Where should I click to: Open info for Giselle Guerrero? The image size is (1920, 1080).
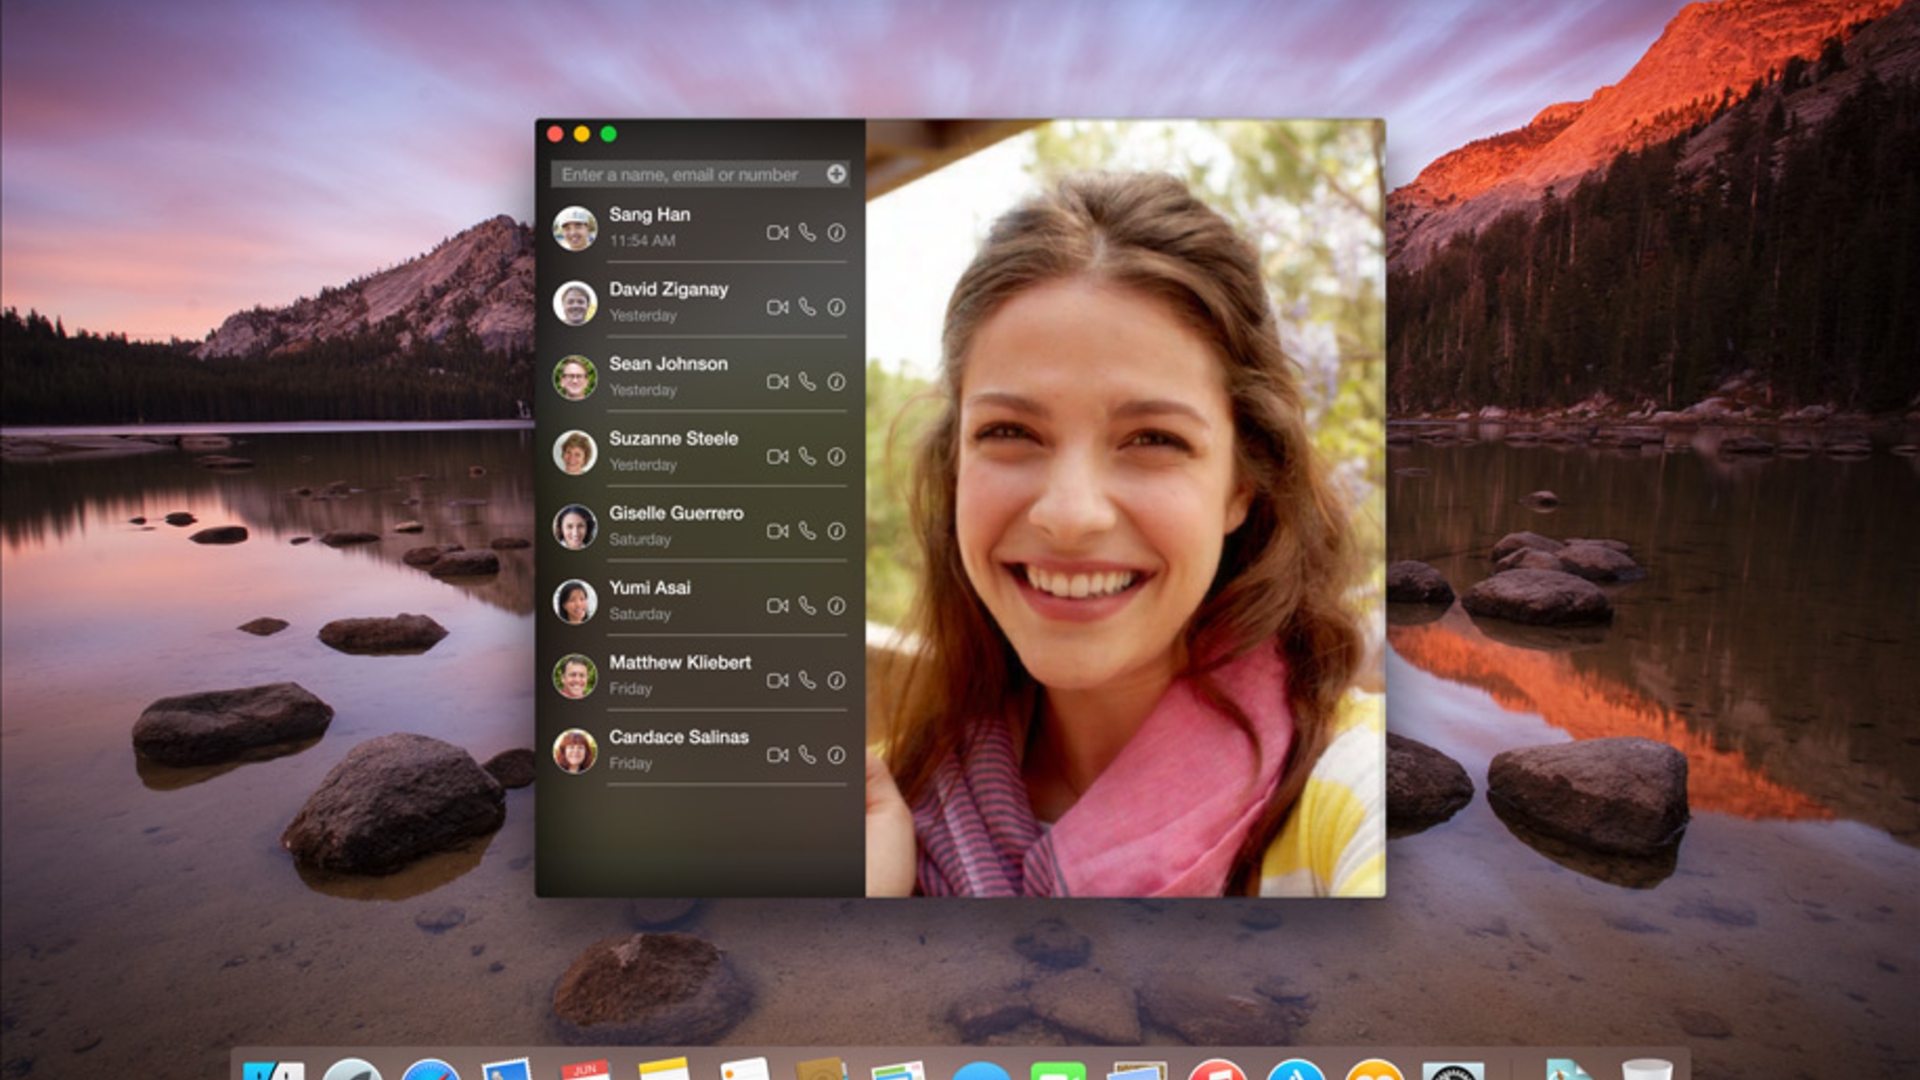click(836, 531)
